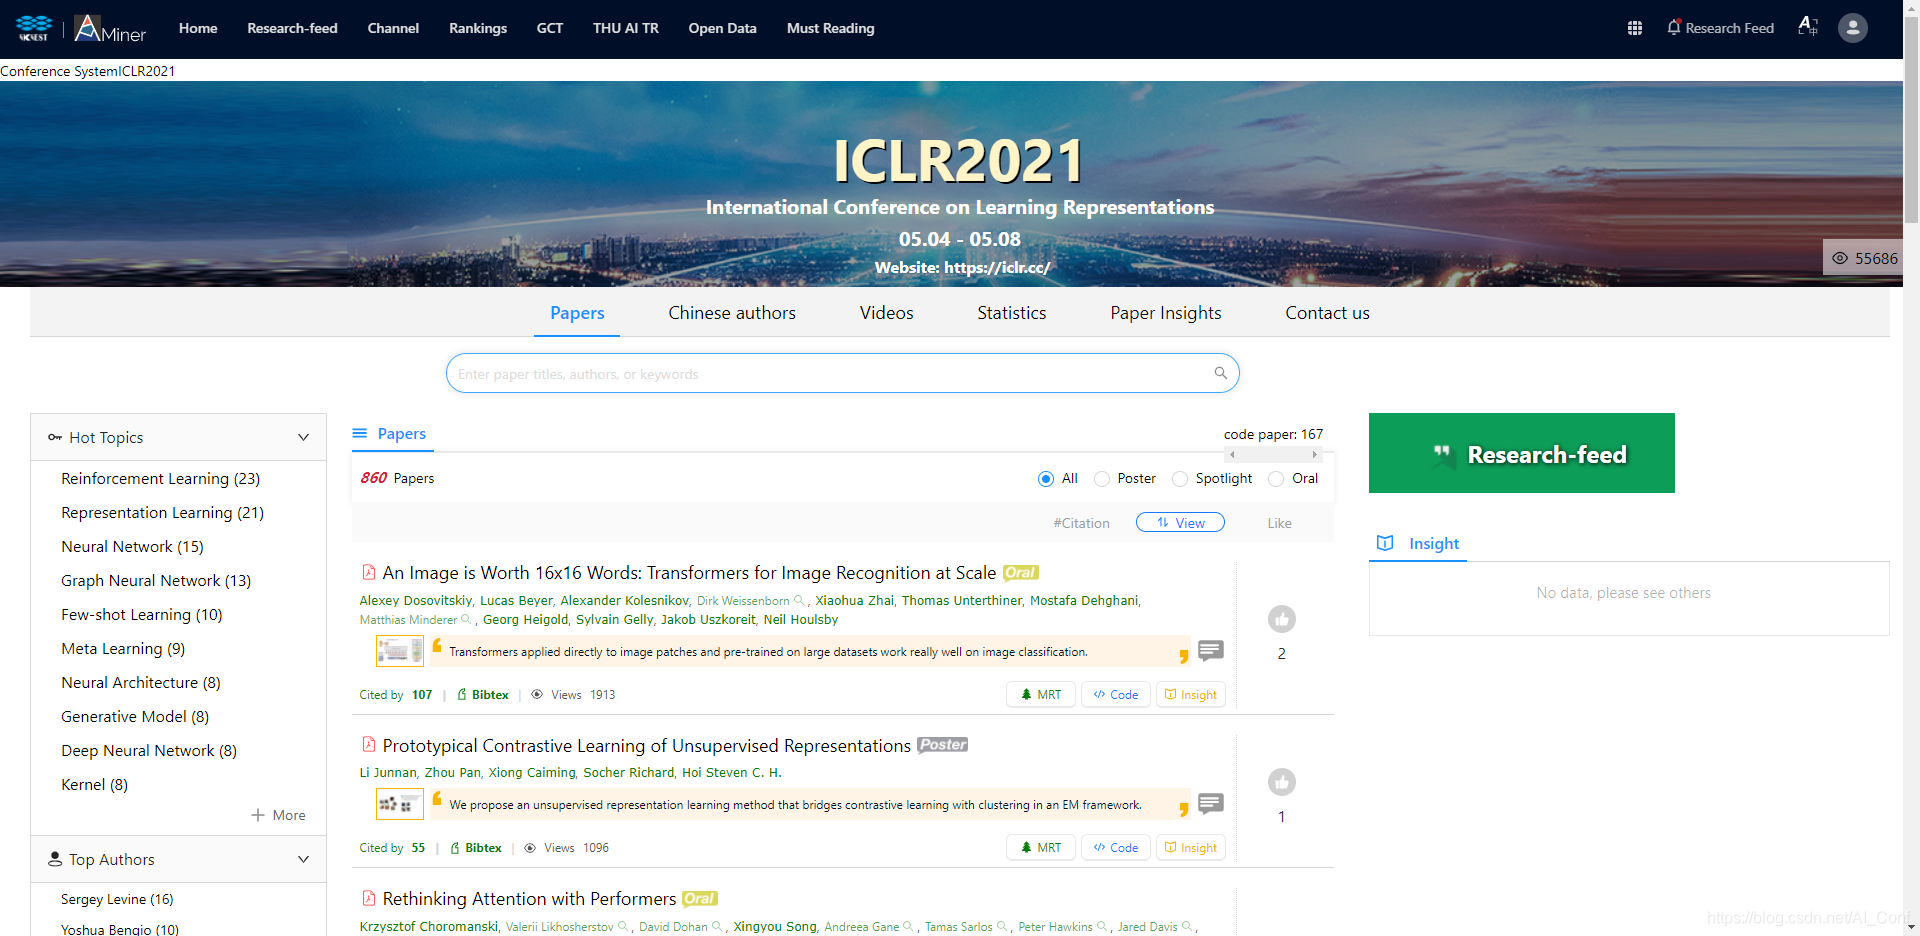The width and height of the screenshot is (1920, 936).
Task: Open THU AI TR menu item
Action: pyautogui.click(x=626, y=28)
